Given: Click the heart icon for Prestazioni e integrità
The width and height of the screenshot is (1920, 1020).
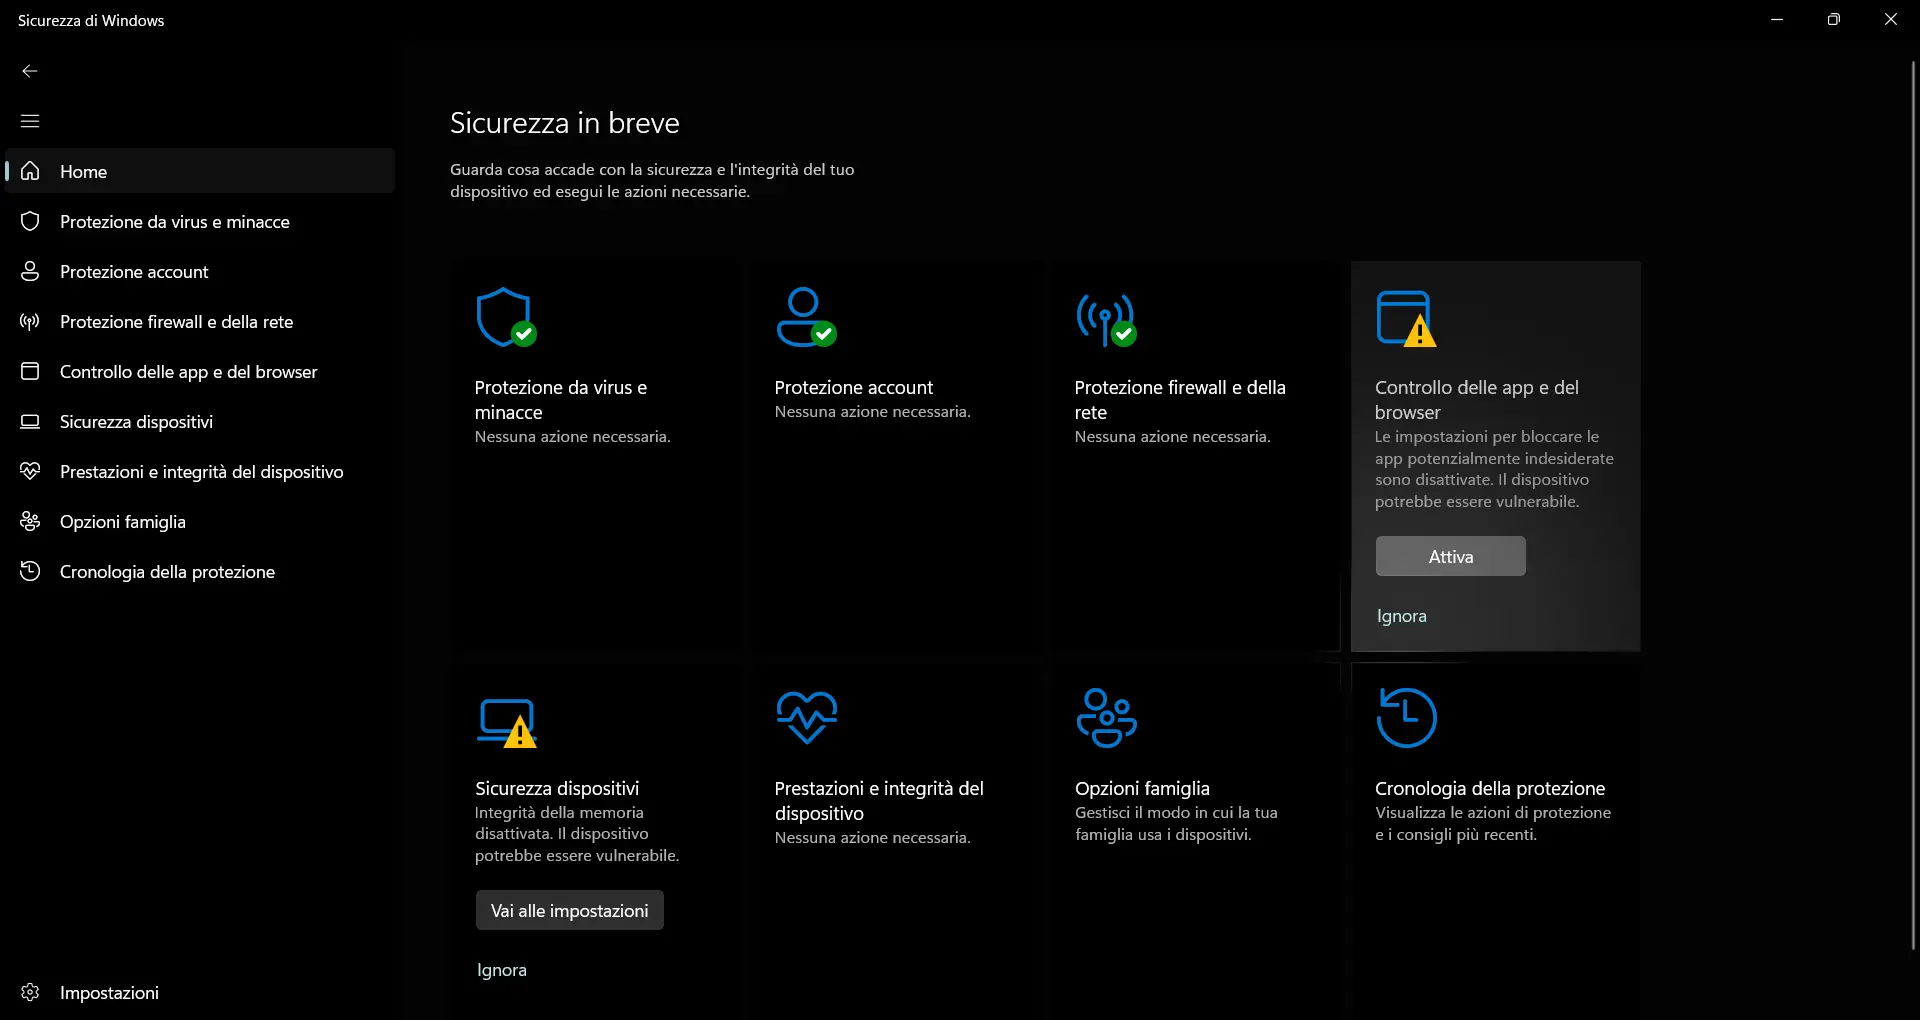Looking at the screenshot, I should coord(30,471).
